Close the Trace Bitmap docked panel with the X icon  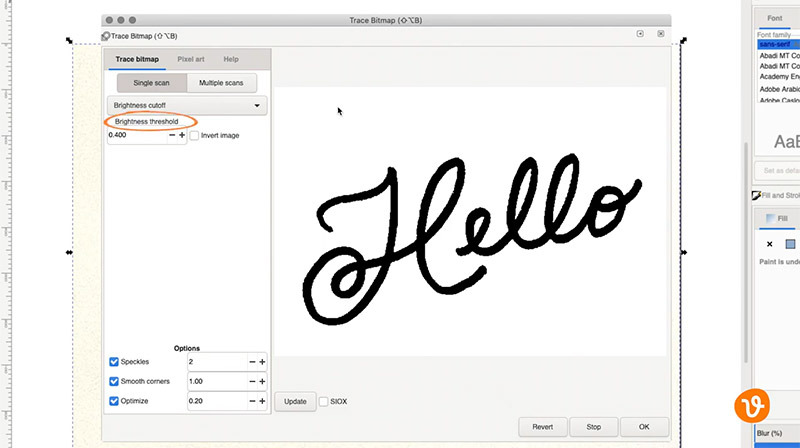(x=661, y=34)
